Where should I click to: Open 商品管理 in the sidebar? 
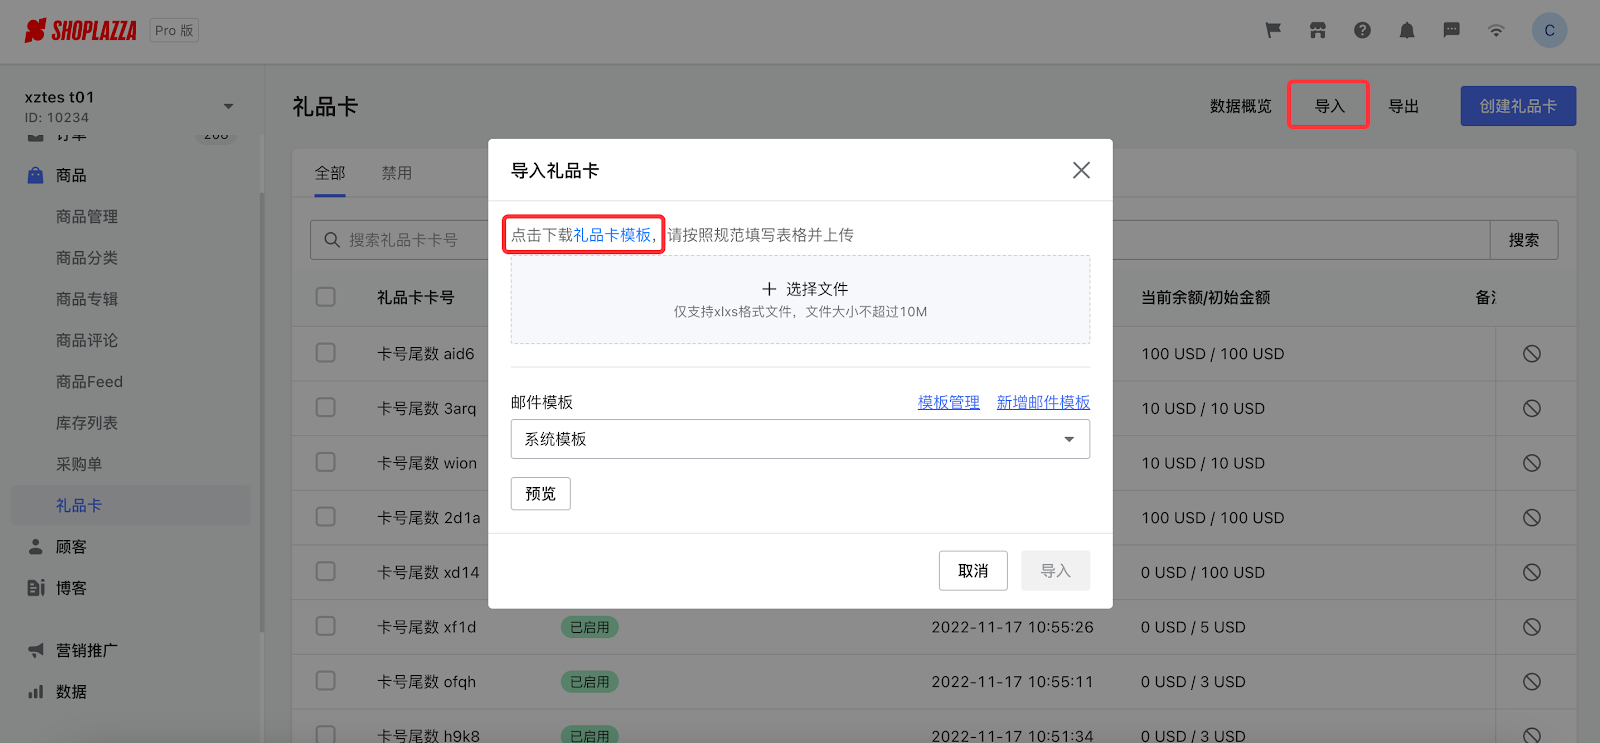click(87, 216)
